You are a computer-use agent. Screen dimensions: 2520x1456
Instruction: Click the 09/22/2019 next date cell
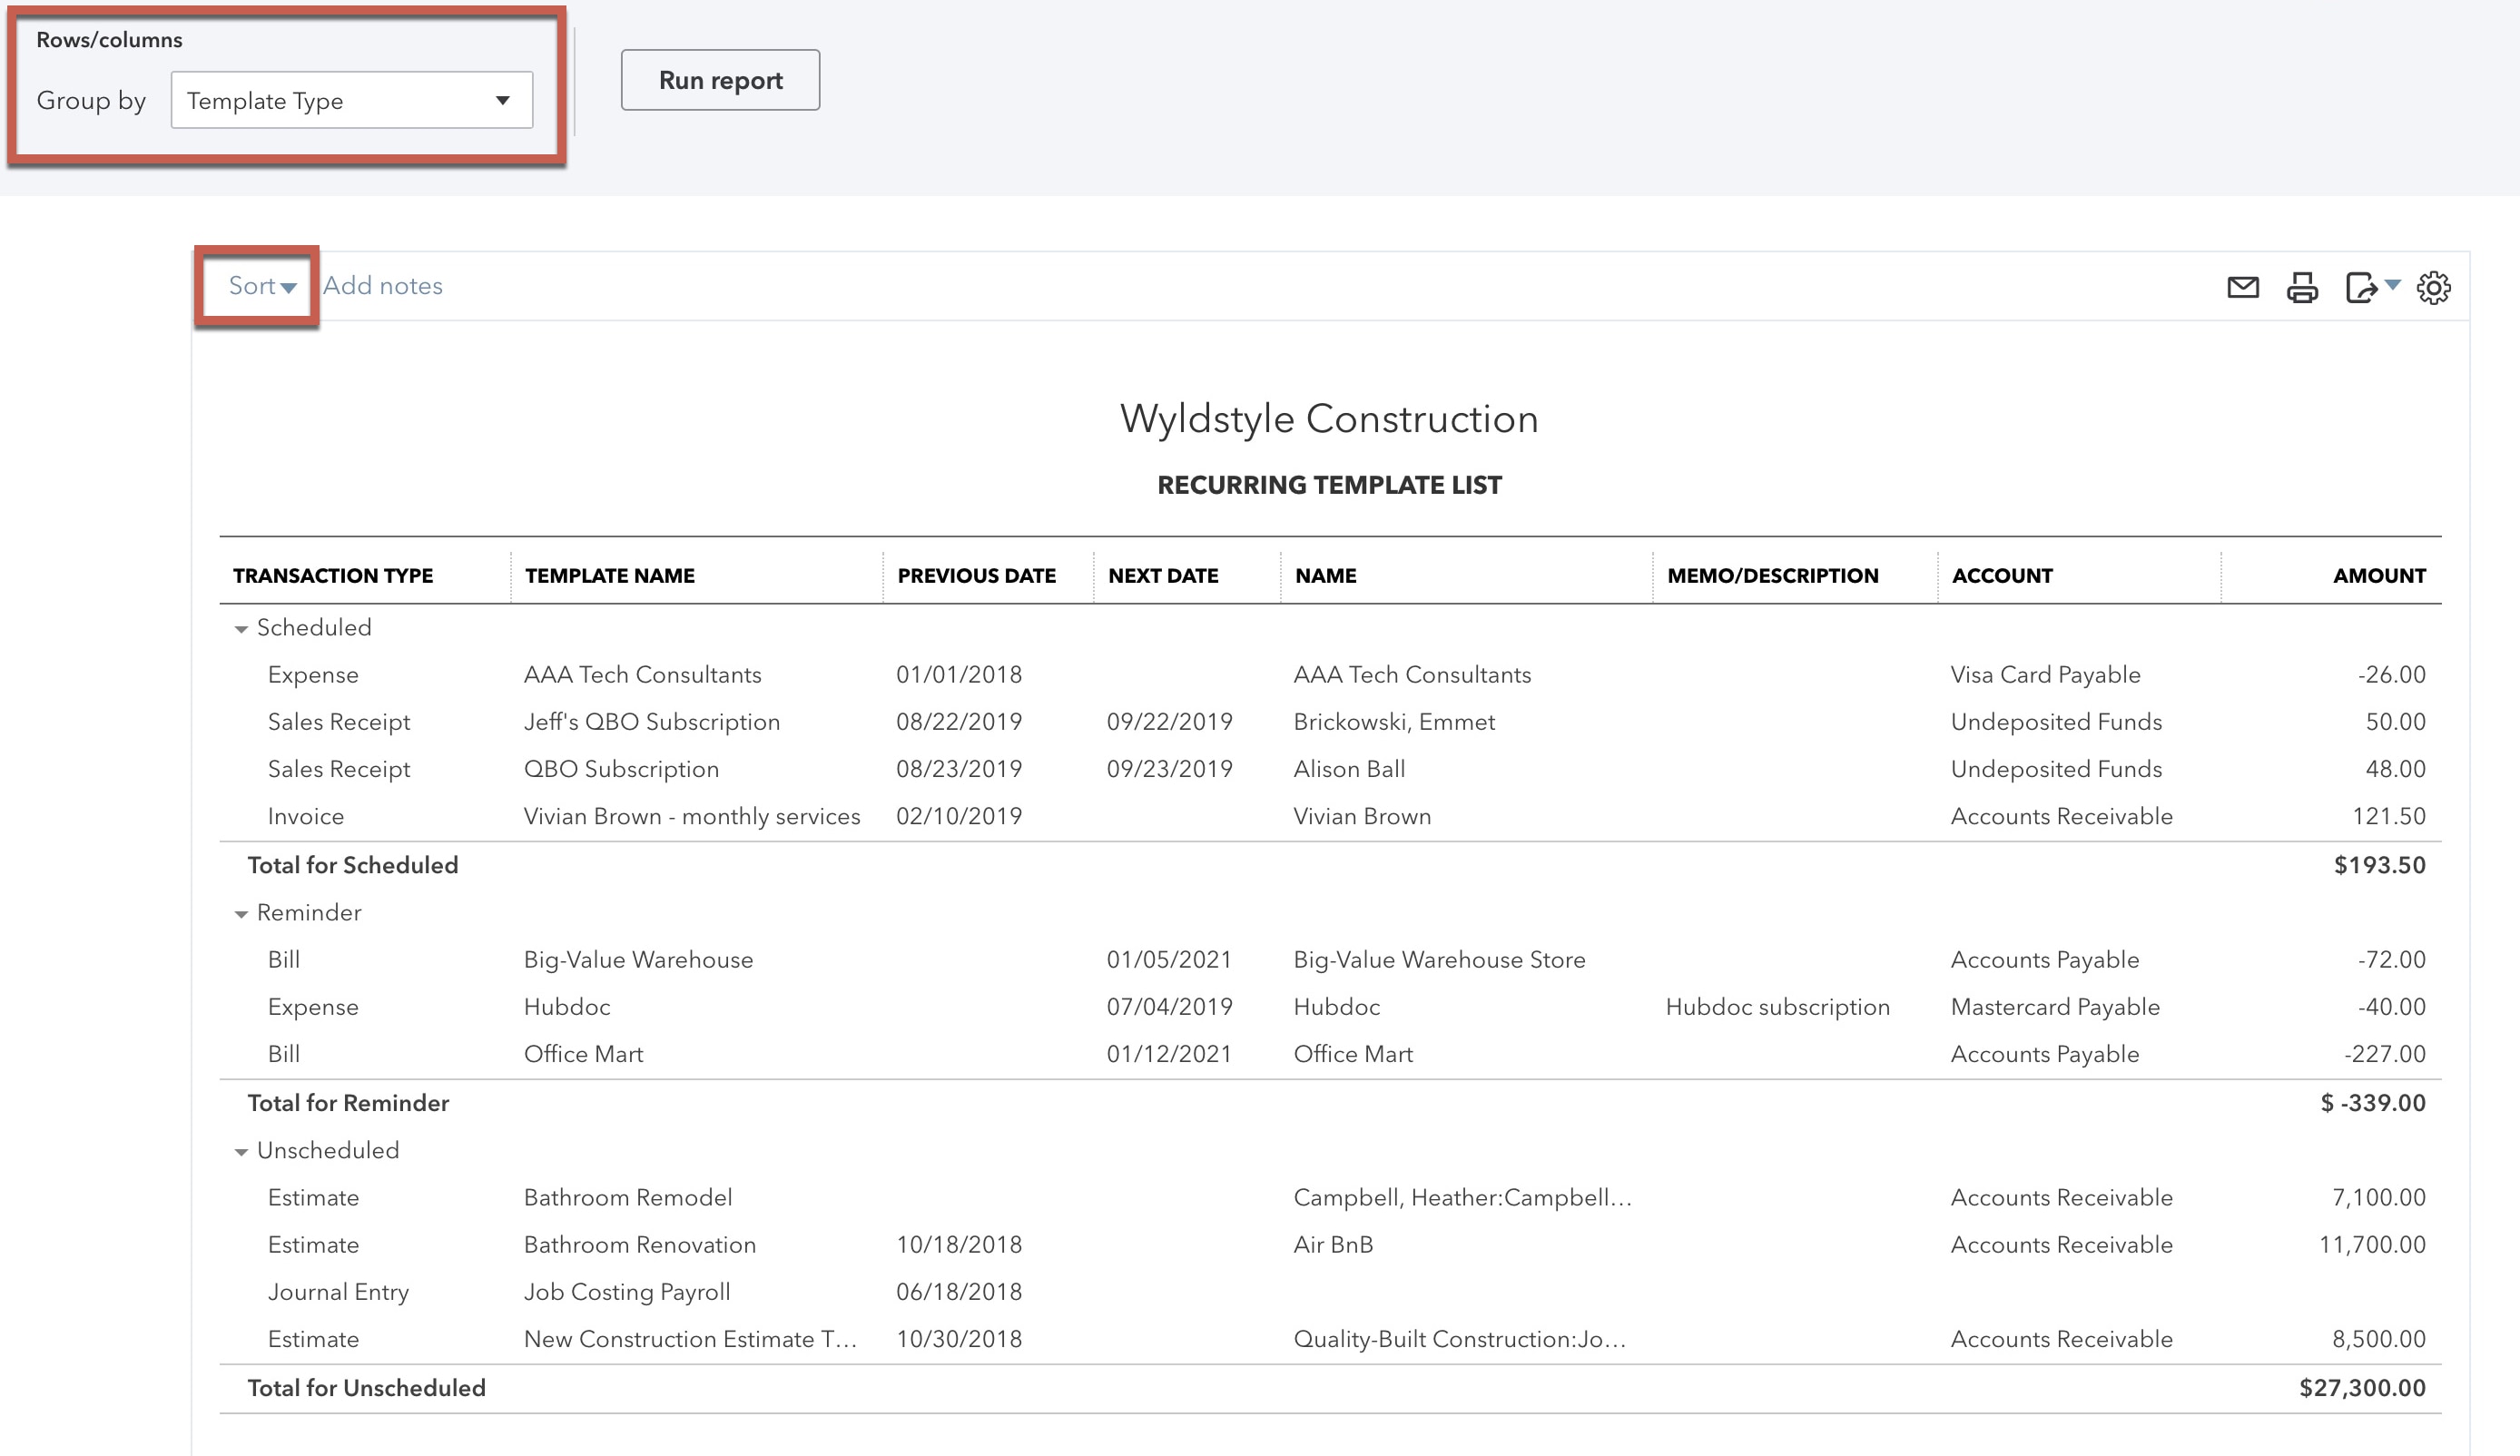point(1169,722)
